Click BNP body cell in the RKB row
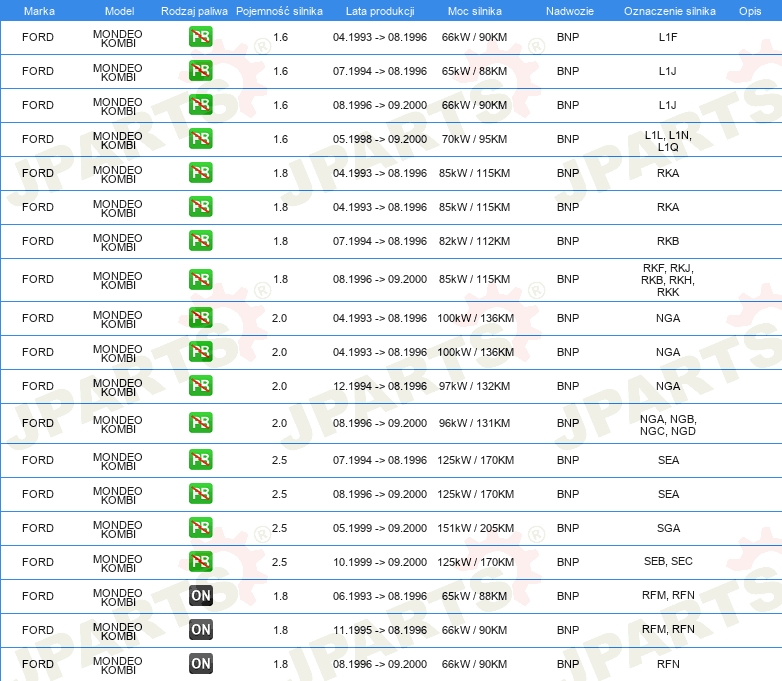Image resolution: width=782 pixels, height=681 pixels. 568,241
